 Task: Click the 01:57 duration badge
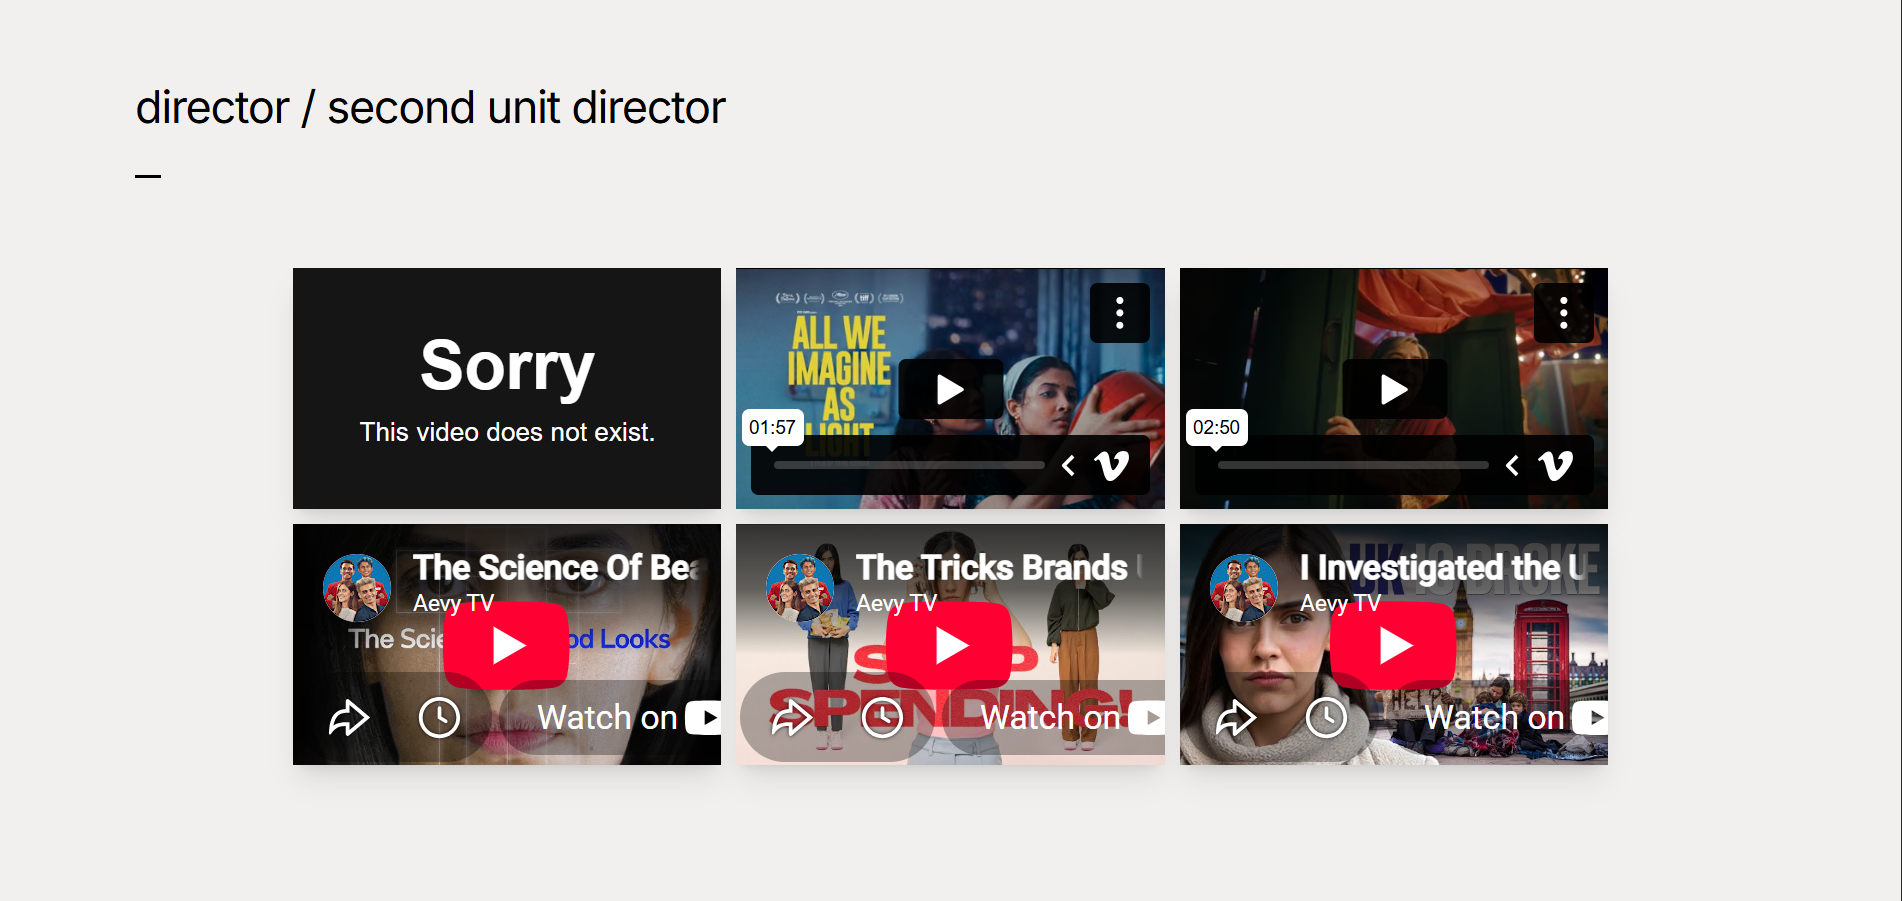coord(772,427)
